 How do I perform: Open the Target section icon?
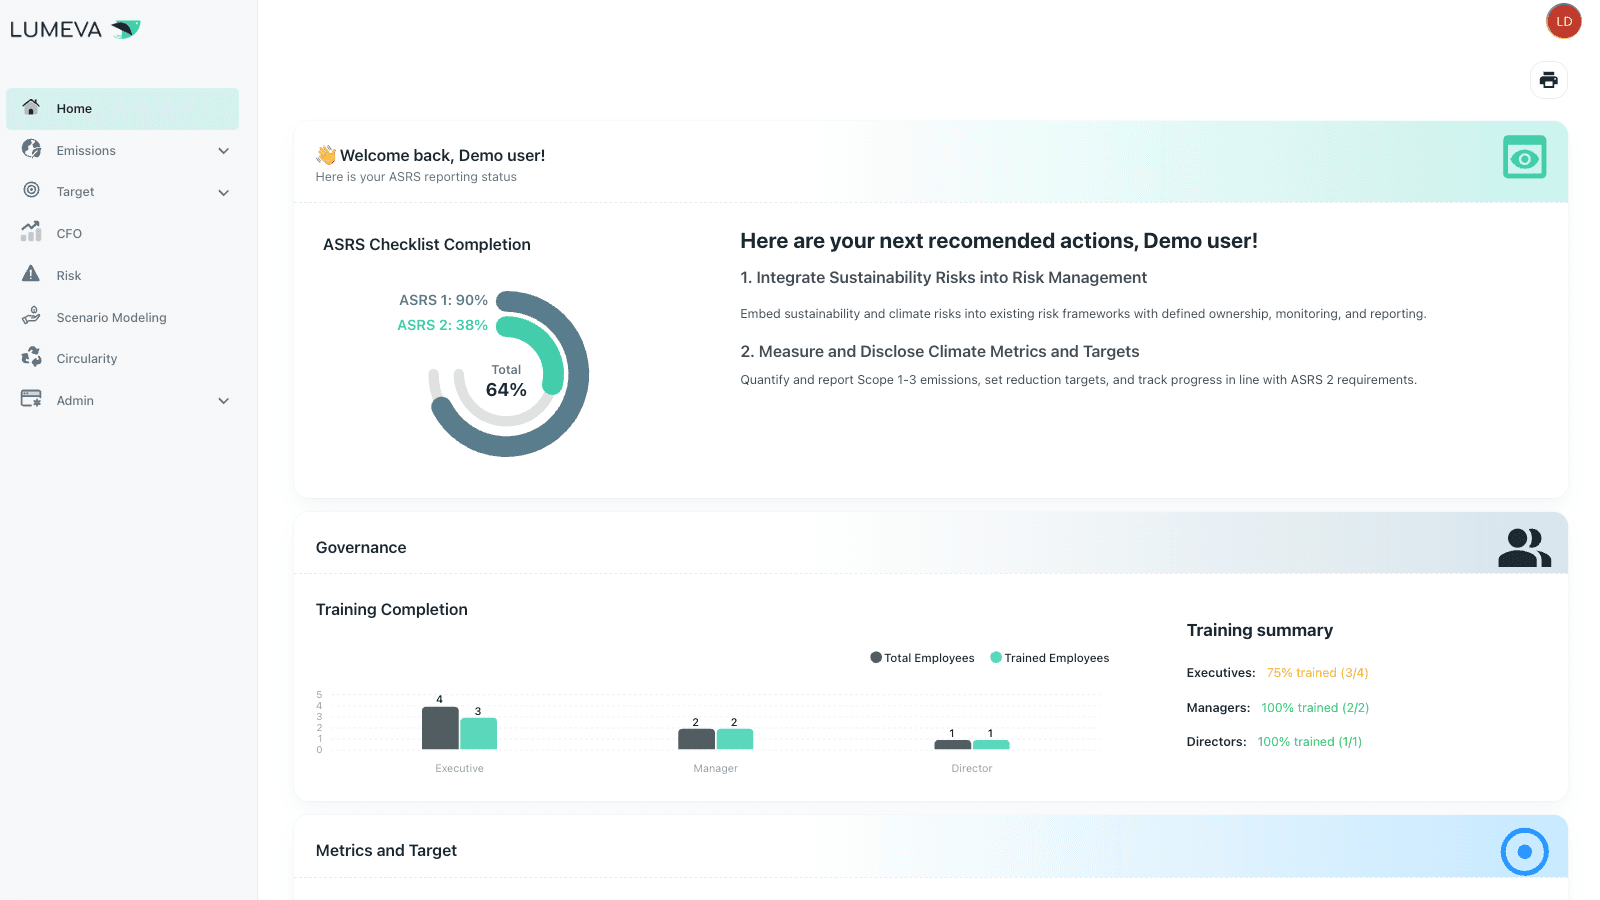31,191
